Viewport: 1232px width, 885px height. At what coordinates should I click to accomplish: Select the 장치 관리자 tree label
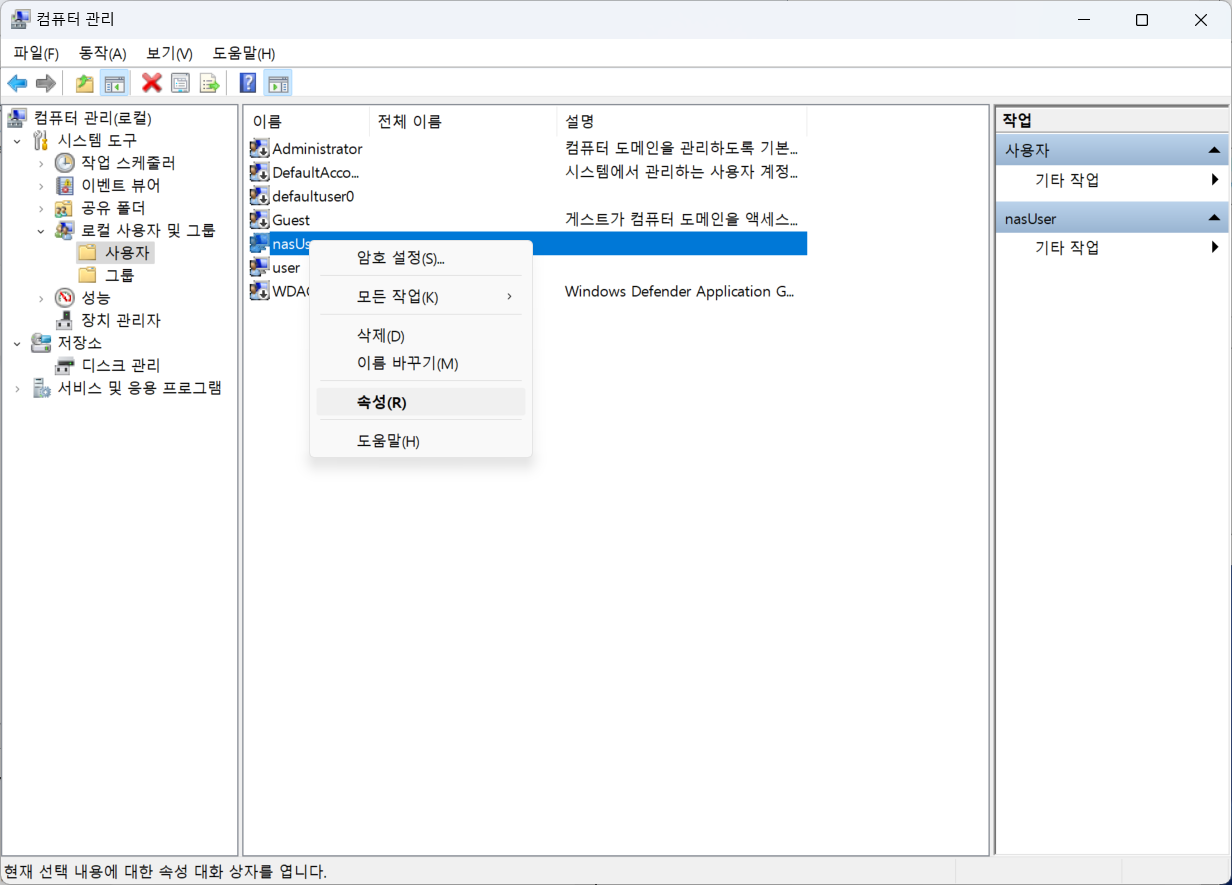click(x=120, y=321)
